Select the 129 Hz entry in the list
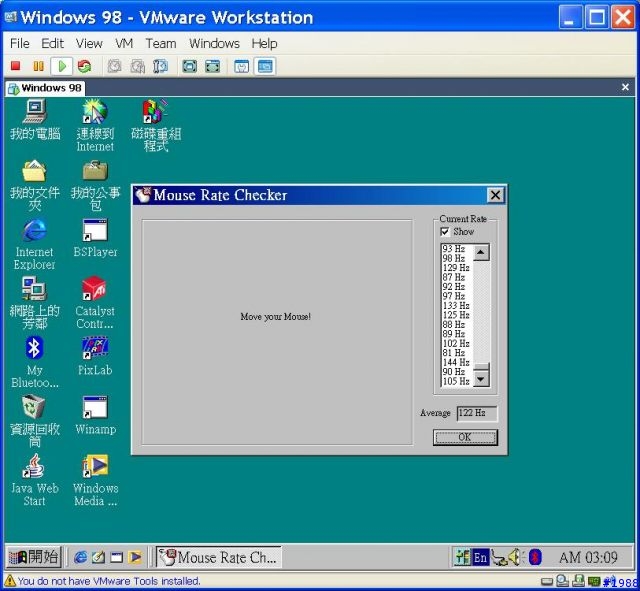 point(456,268)
